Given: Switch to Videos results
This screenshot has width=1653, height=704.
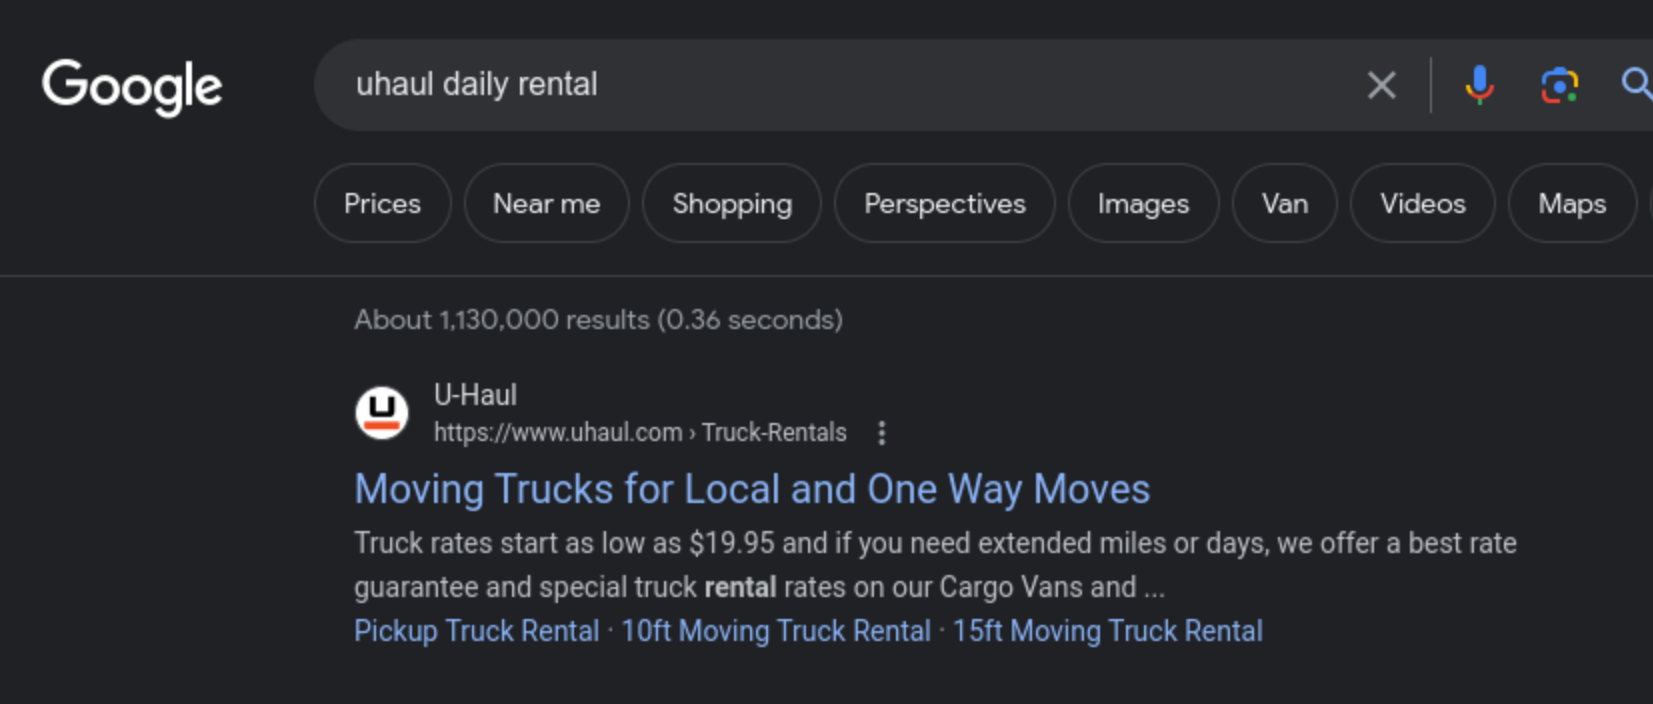Looking at the screenshot, I should click(1422, 204).
